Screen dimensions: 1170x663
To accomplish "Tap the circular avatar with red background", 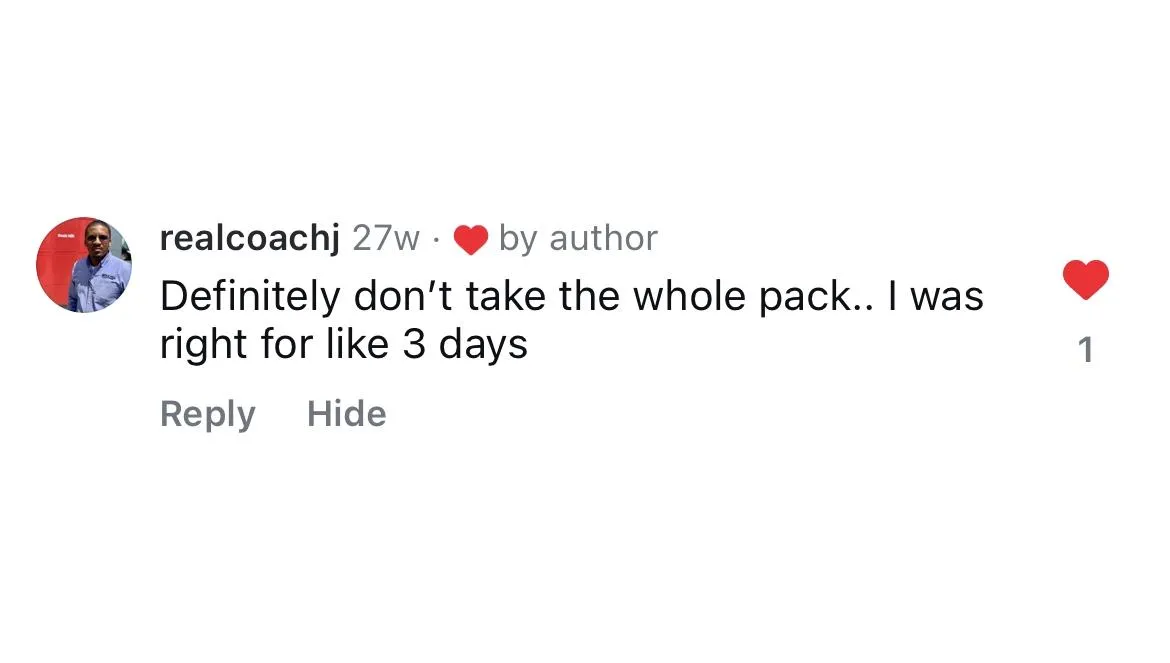I will coord(84,265).
